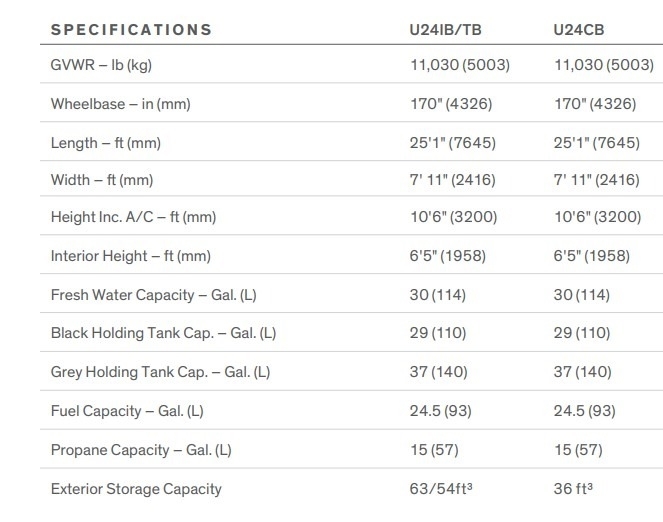Click the SPECIFICATIONS table heading
Viewport: 663px width, 522px height.
131,29
